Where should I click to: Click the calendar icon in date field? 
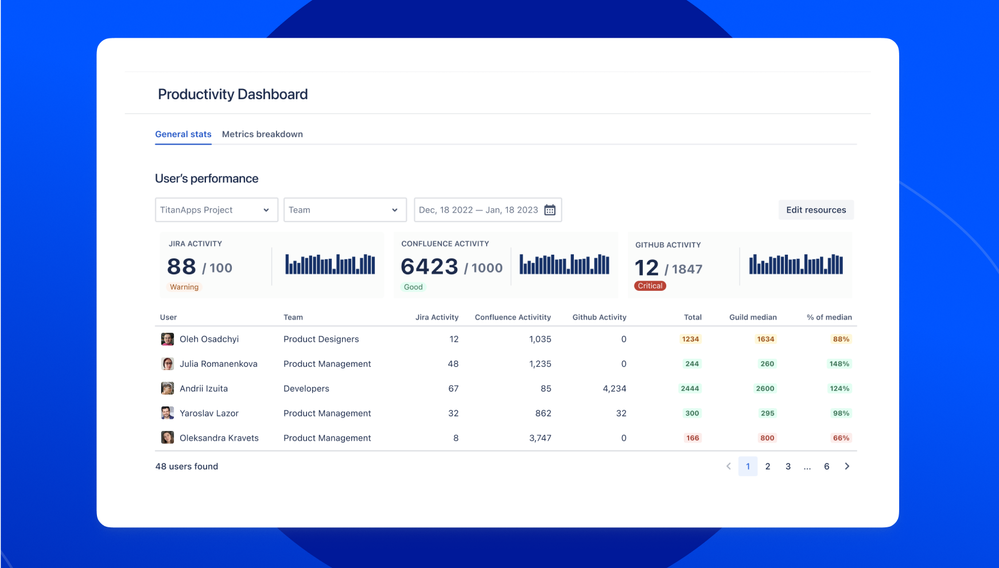coord(550,210)
